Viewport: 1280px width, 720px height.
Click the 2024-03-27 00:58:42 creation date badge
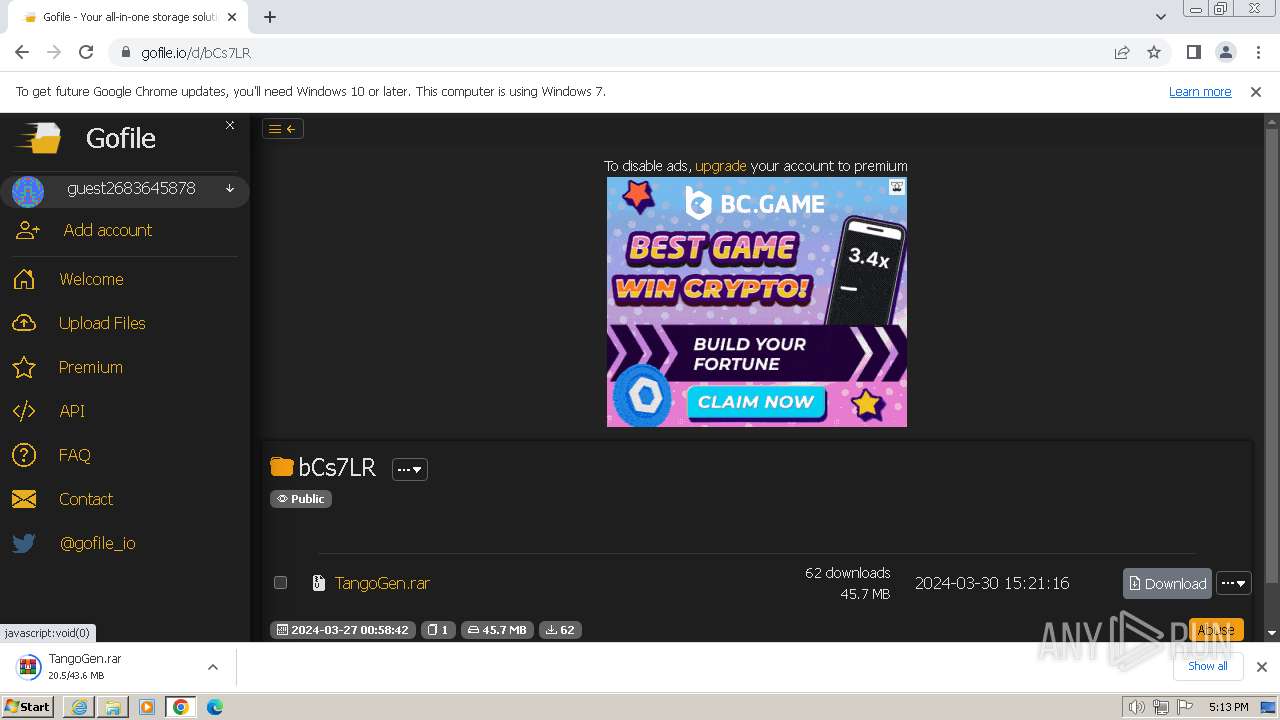[342, 630]
